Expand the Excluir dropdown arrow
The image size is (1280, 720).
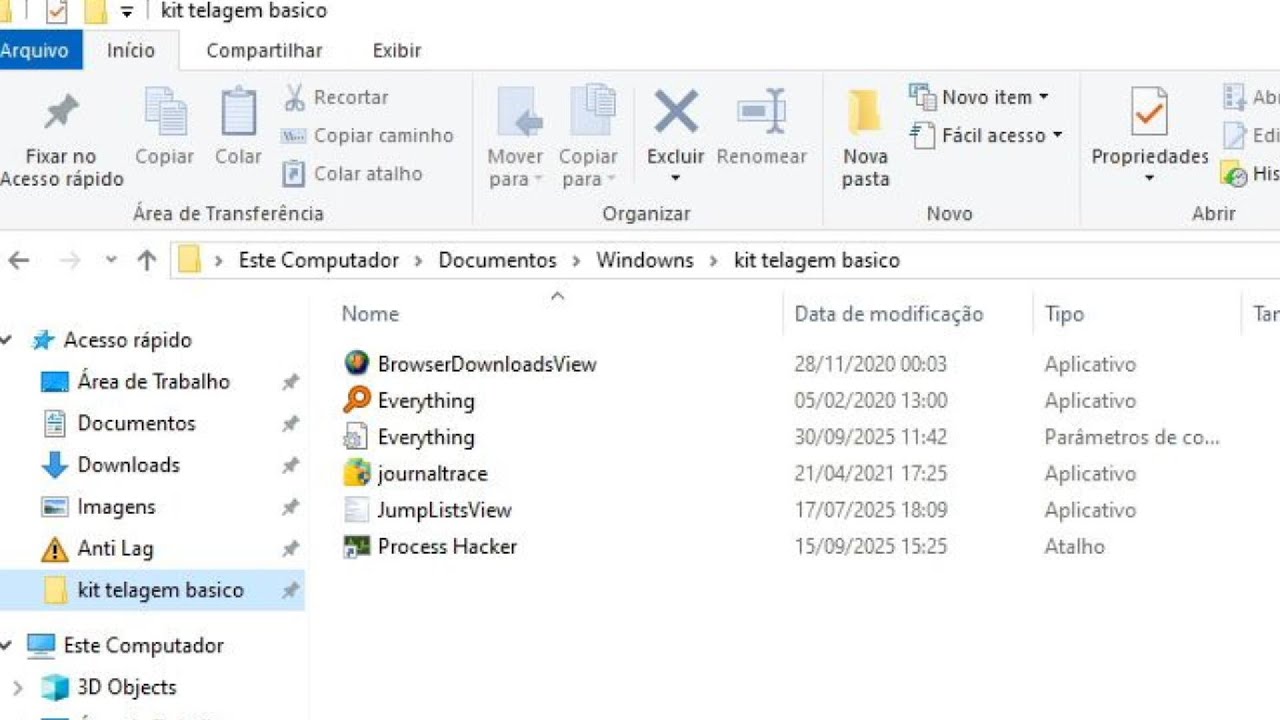tap(675, 179)
